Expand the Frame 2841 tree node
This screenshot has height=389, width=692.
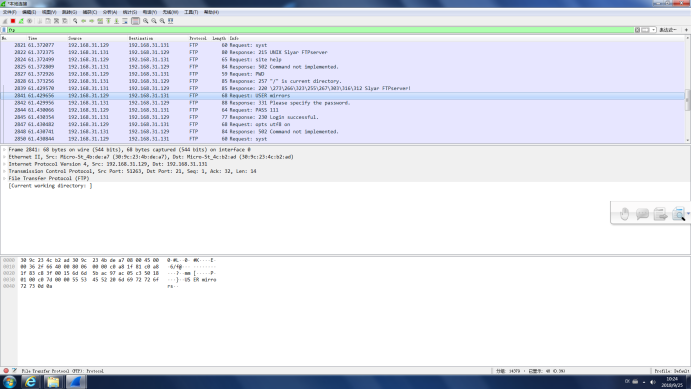pyautogui.click(x=4, y=150)
